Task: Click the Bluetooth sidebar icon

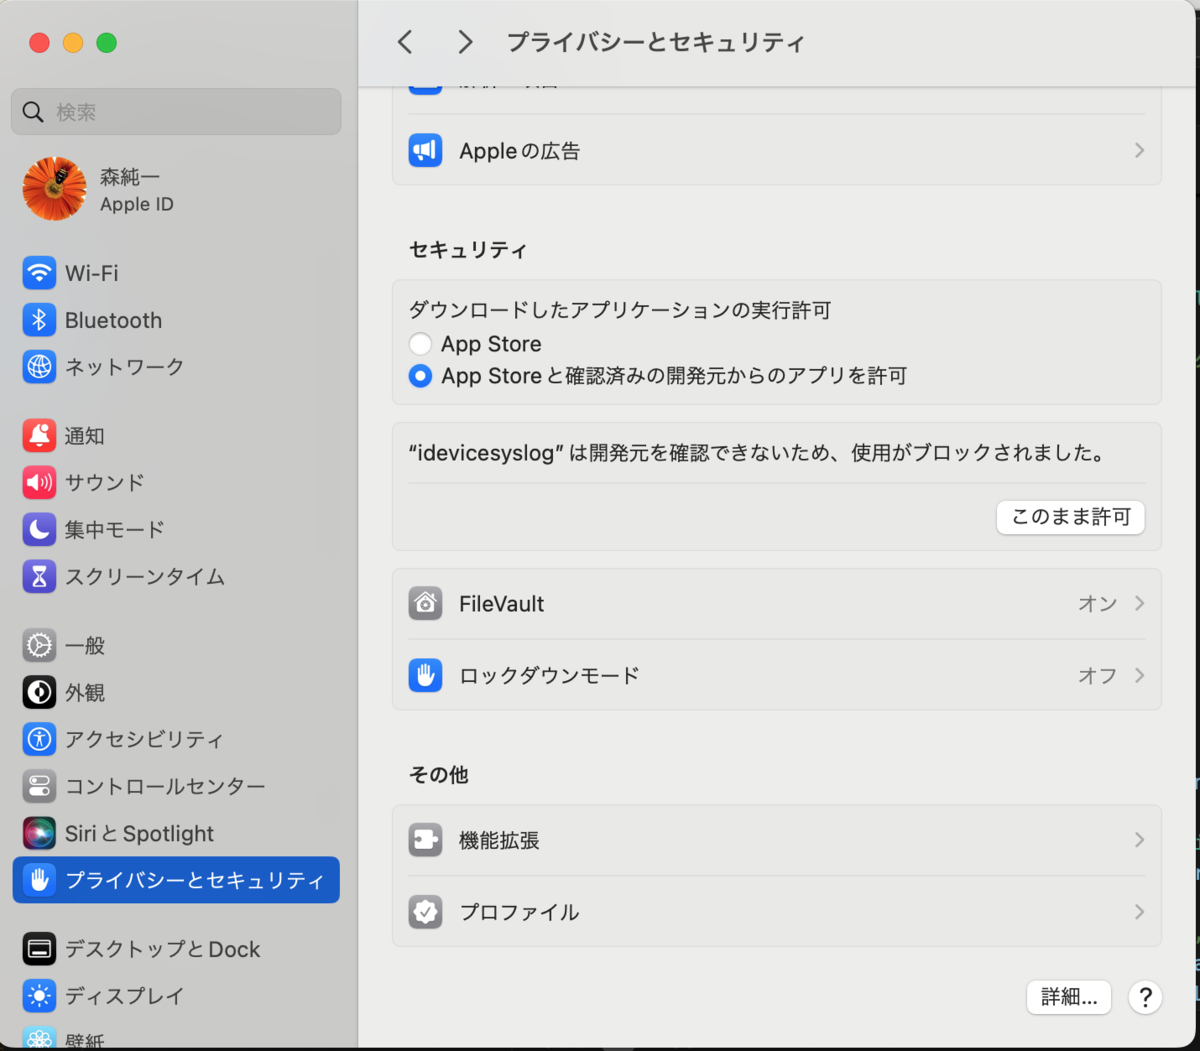Action: click(39, 320)
